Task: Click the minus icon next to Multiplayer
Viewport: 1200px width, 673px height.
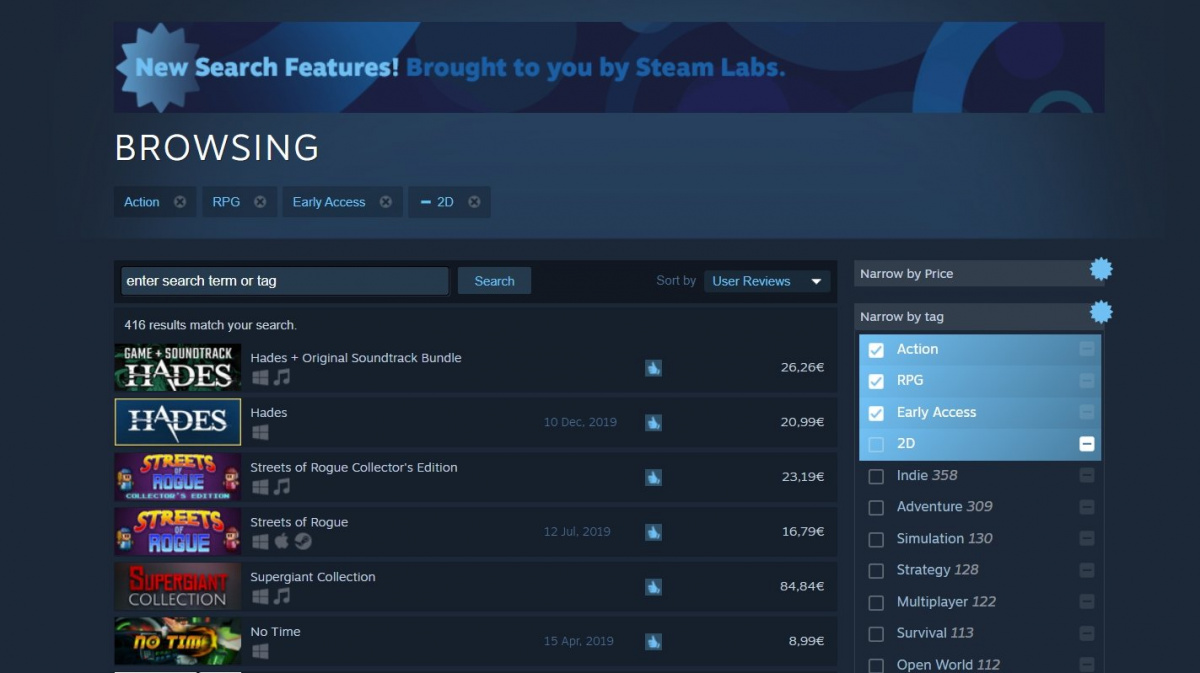Action: [x=1086, y=601]
